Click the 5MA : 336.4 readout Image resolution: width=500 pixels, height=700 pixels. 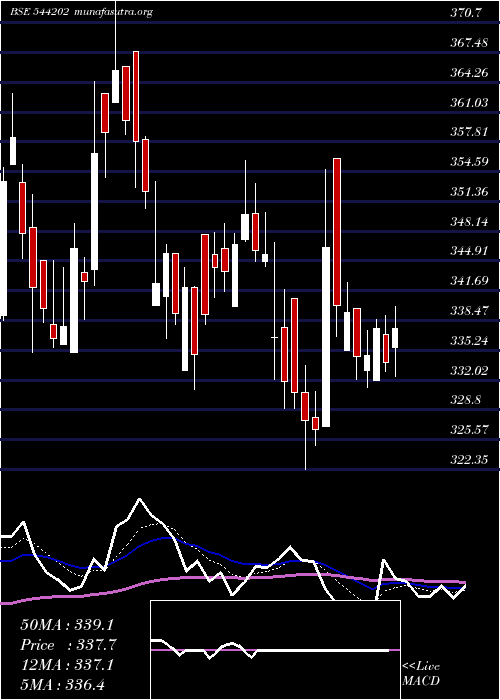(62, 684)
